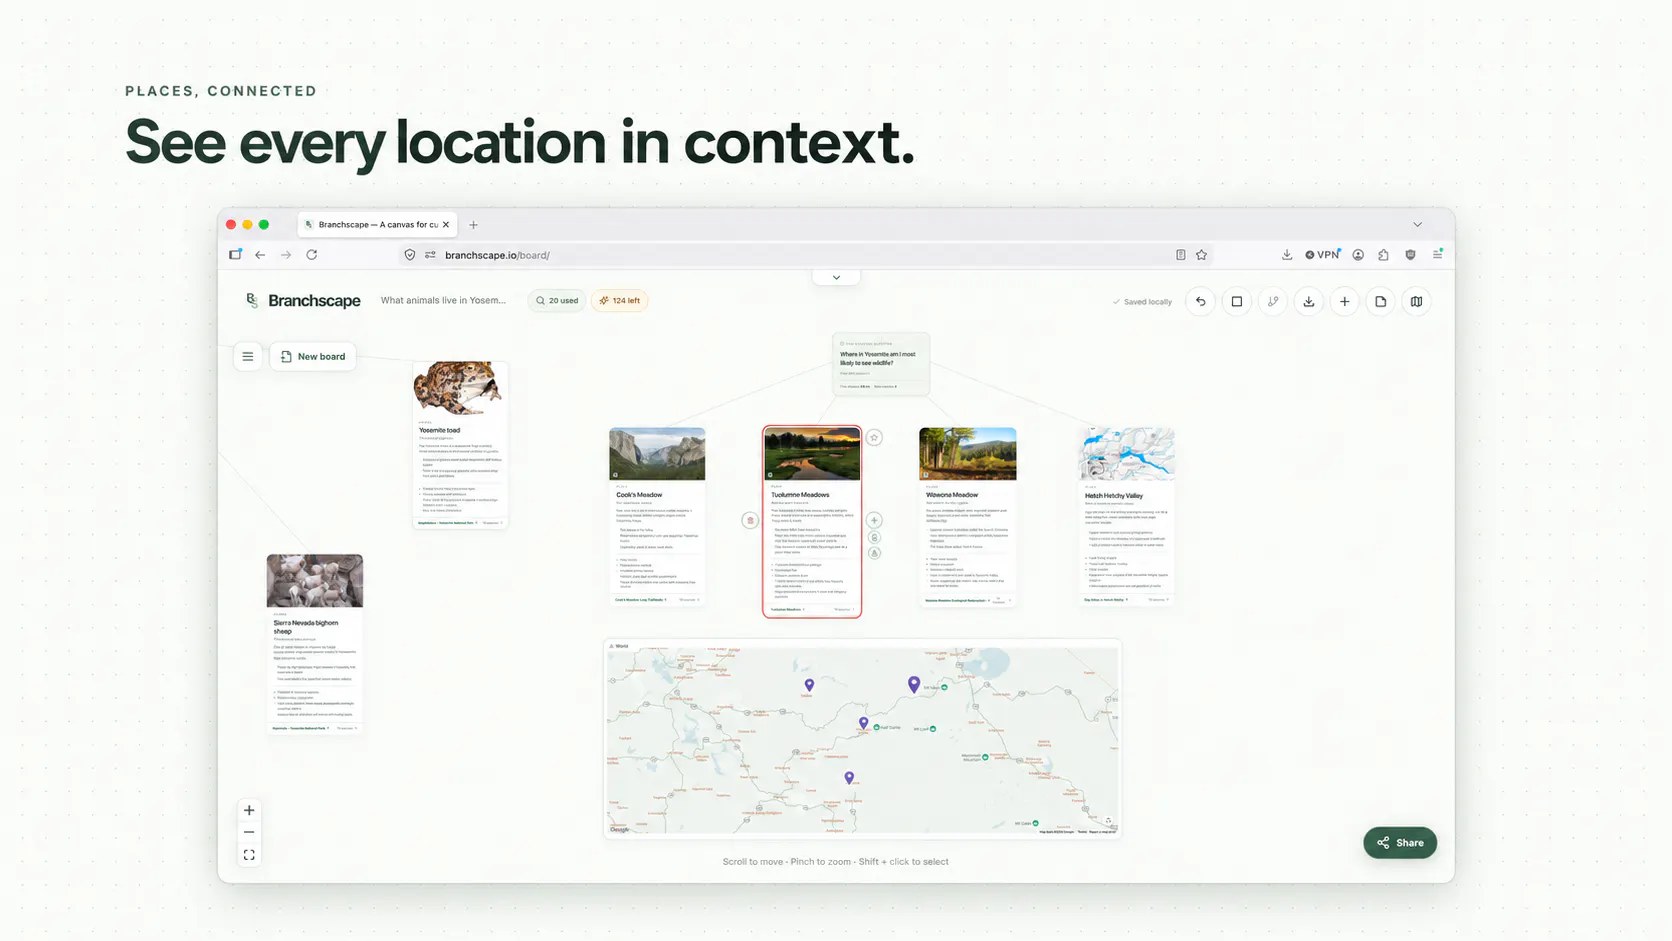
Task: Click the Share button
Action: coord(1400,843)
